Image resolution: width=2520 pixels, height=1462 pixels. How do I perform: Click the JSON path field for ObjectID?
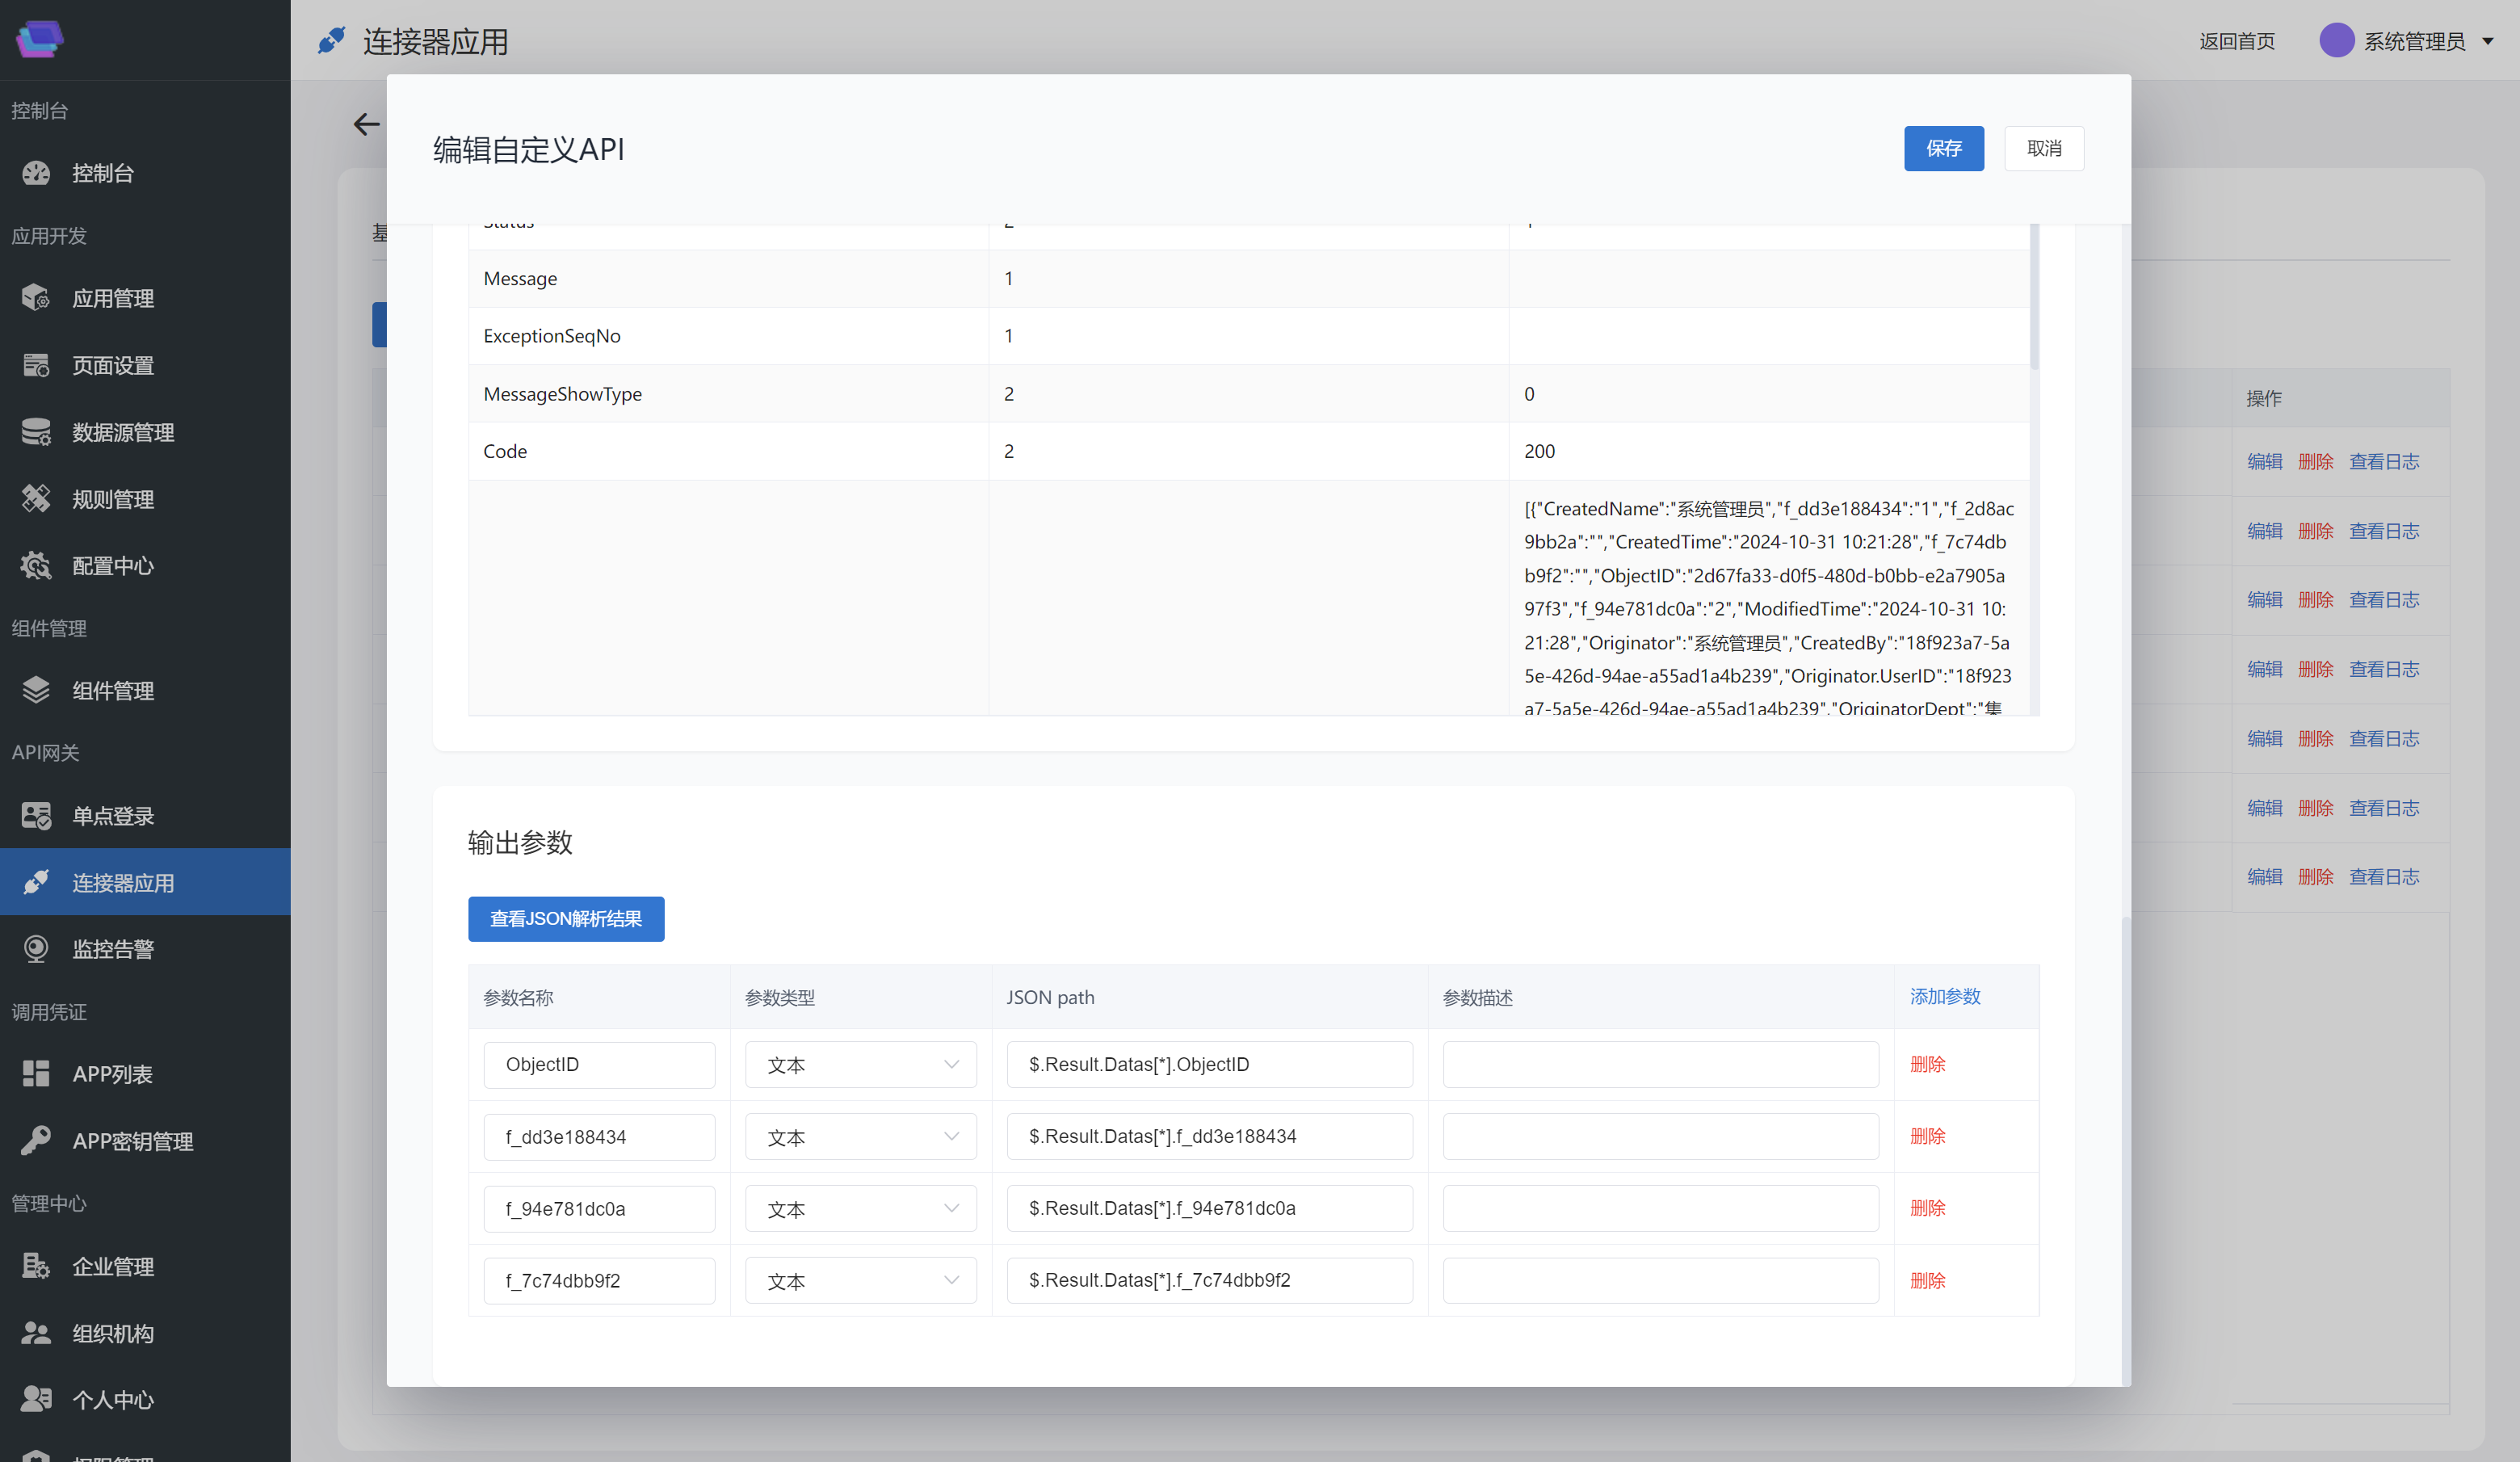click(x=1209, y=1065)
